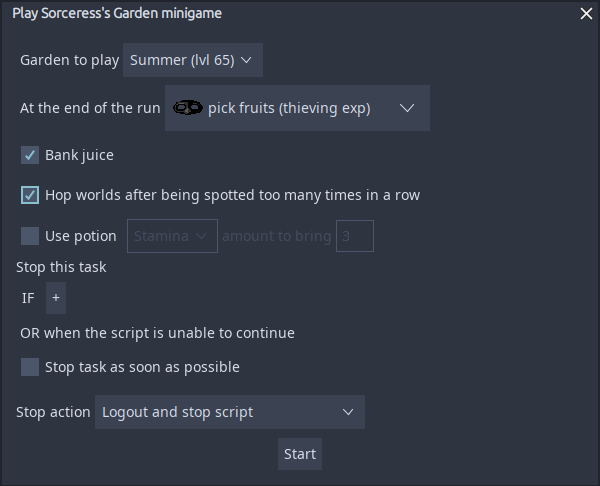Open the Logout and stop script dropdown

click(229, 412)
